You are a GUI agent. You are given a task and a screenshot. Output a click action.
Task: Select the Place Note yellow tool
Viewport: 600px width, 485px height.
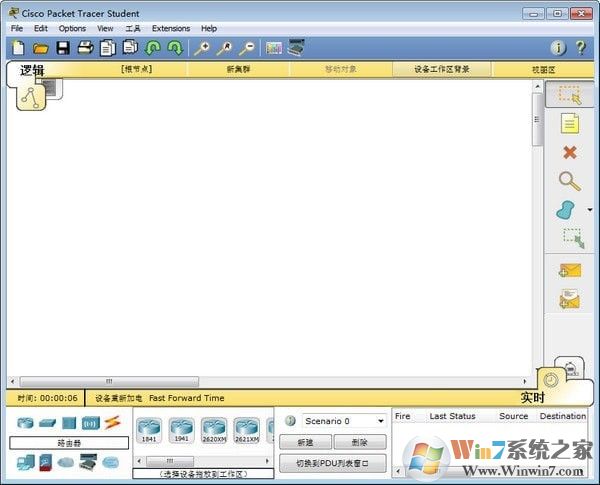[x=570, y=123]
